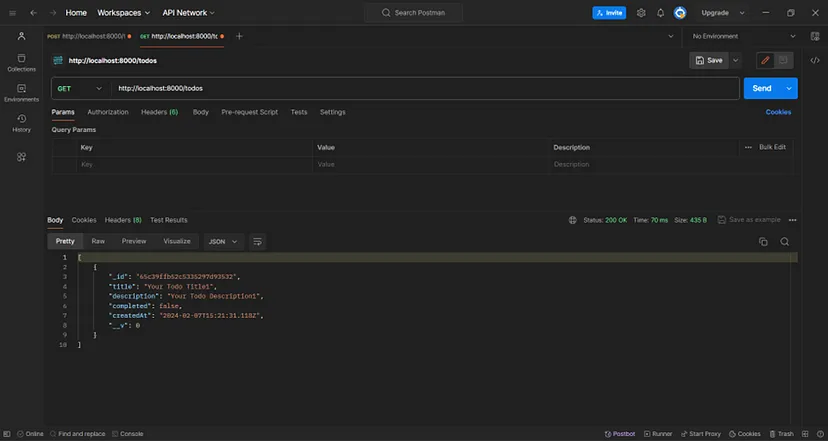Open the request Headers (6) tab
This screenshot has height=441, width=828.
click(x=159, y=112)
